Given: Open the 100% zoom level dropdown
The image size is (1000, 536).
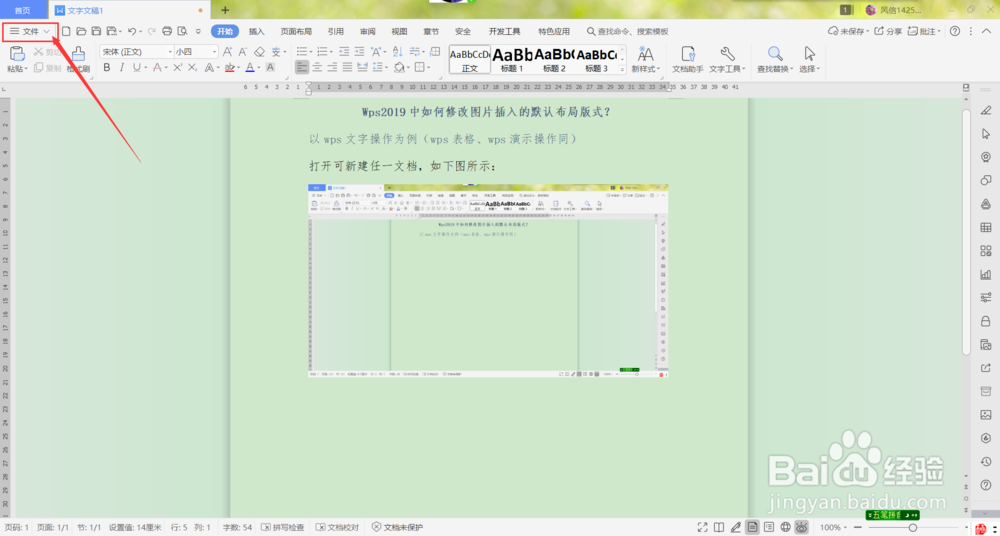Looking at the screenshot, I should click(x=834, y=528).
